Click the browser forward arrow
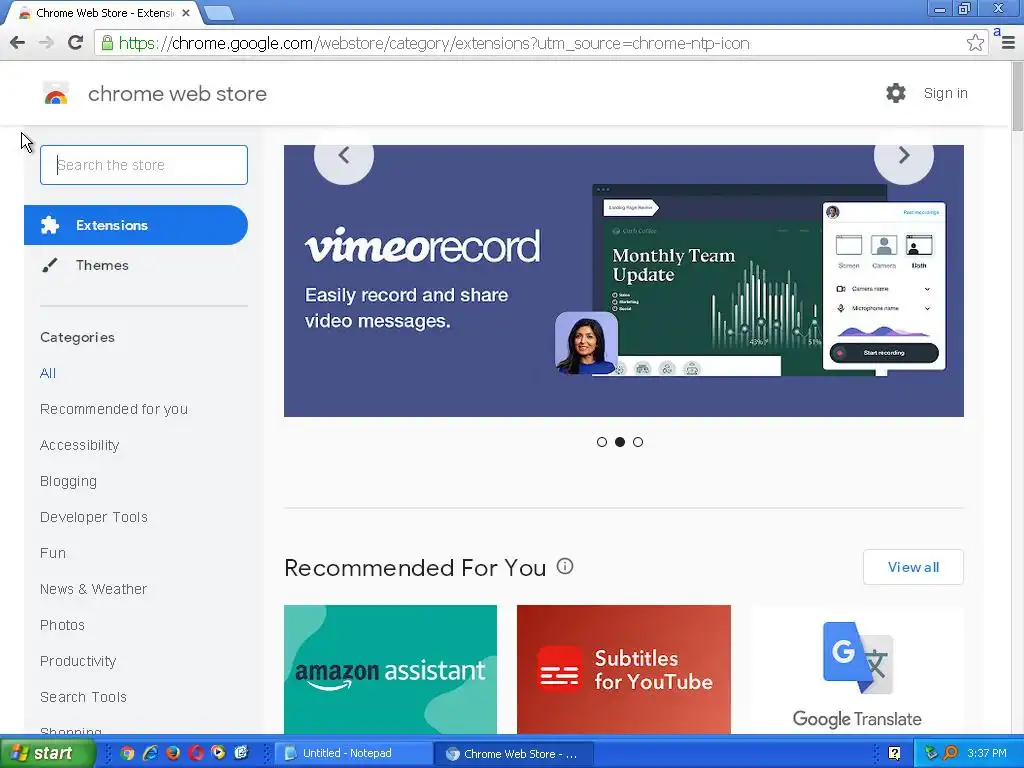The height and width of the screenshot is (768, 1024). (x=46, y=43)
